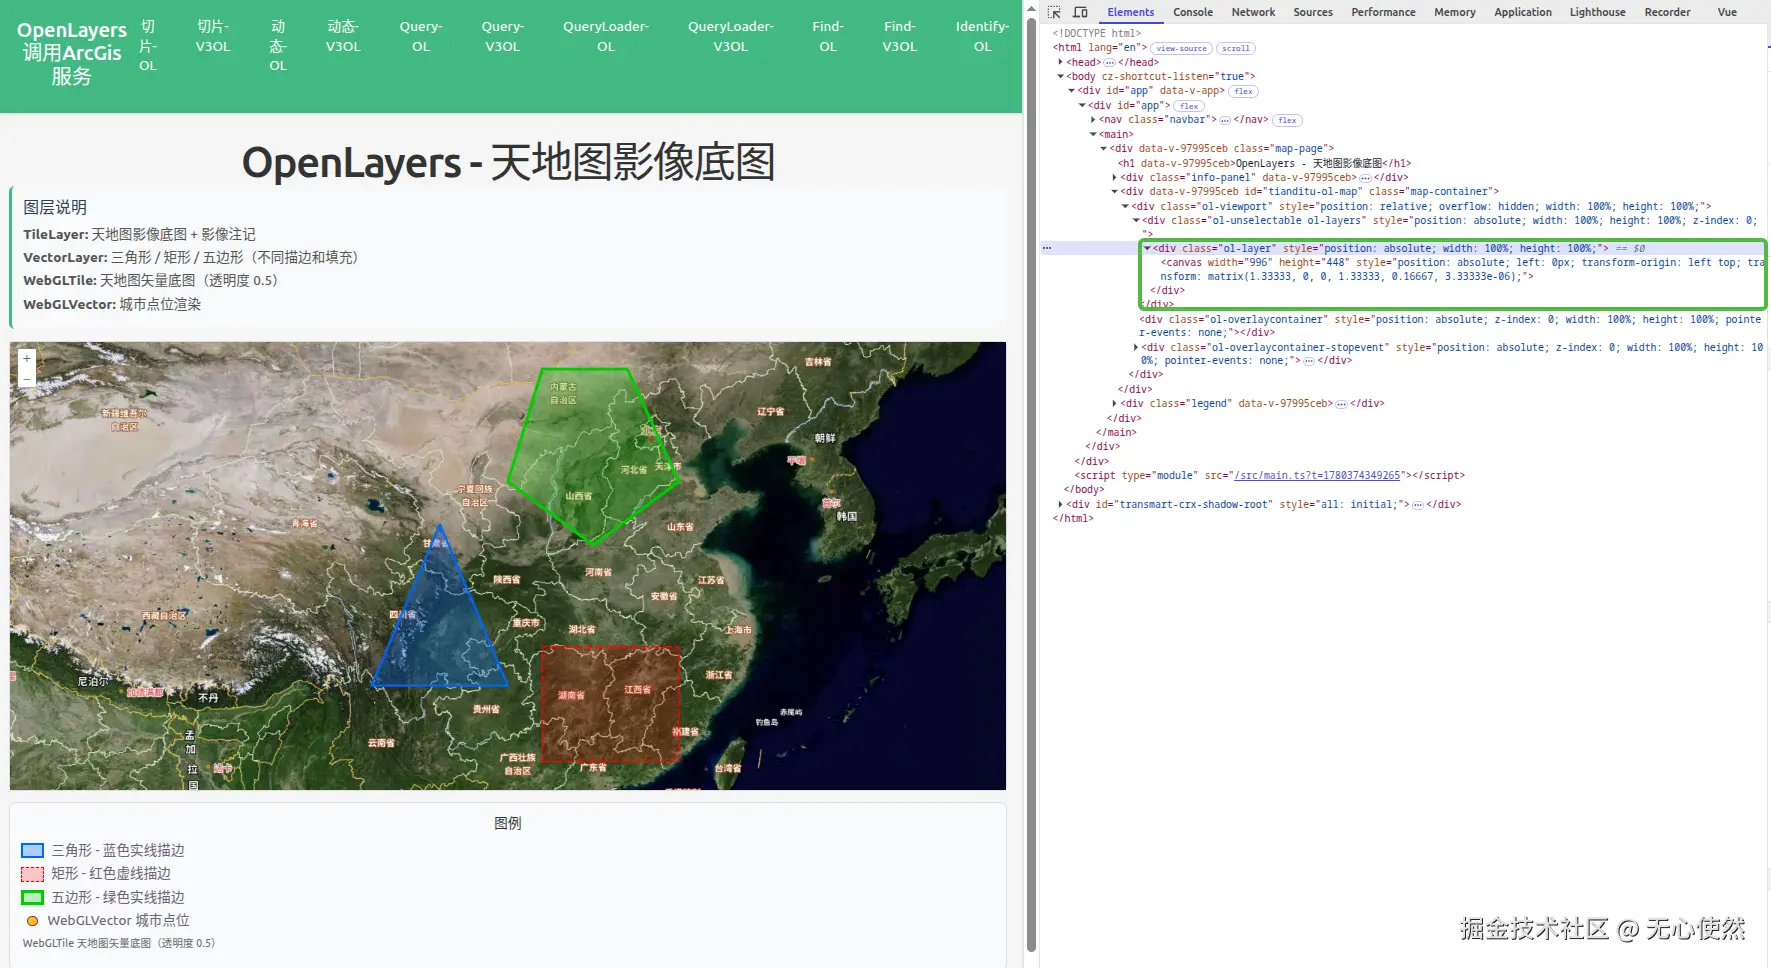Click the ellipsis badge in the legend div row
Image resolution: width=1771 pixels, height=968 pixels.
[1341, 404]
